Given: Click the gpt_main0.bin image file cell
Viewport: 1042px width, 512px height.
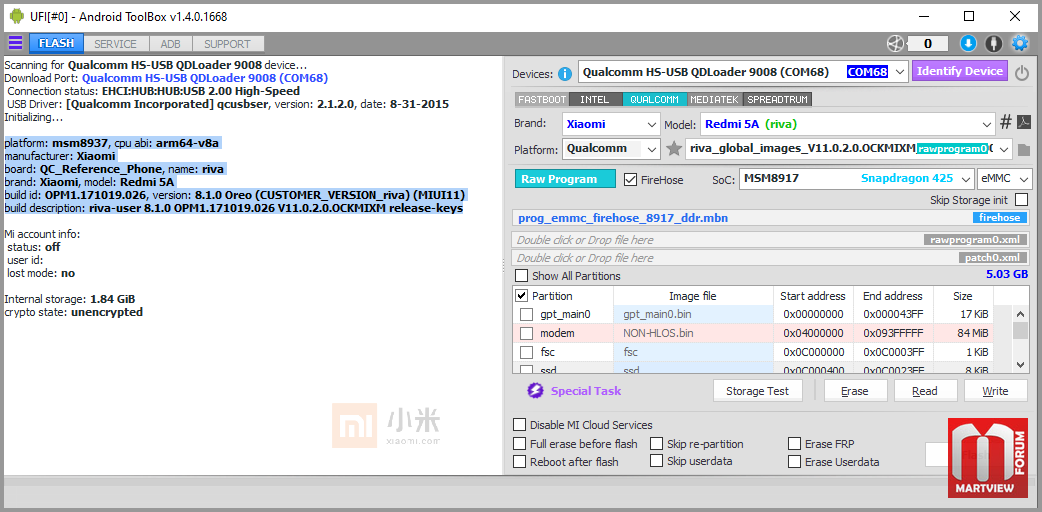Looking at the screenshot, I should (694, 315).
